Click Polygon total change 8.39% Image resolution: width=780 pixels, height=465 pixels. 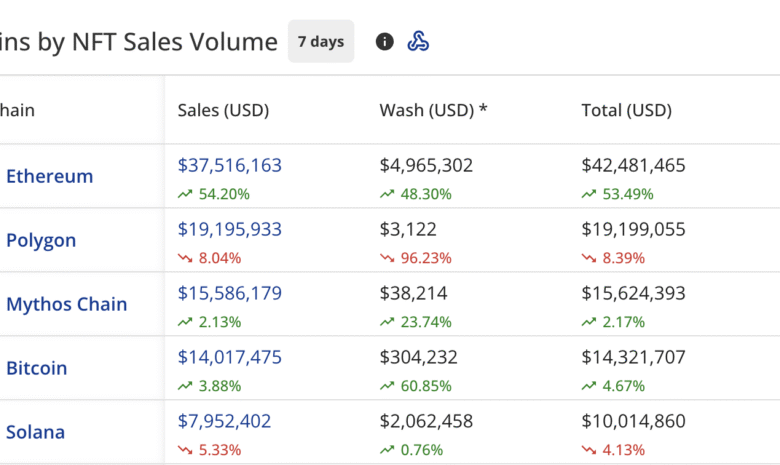coord(613,258)
